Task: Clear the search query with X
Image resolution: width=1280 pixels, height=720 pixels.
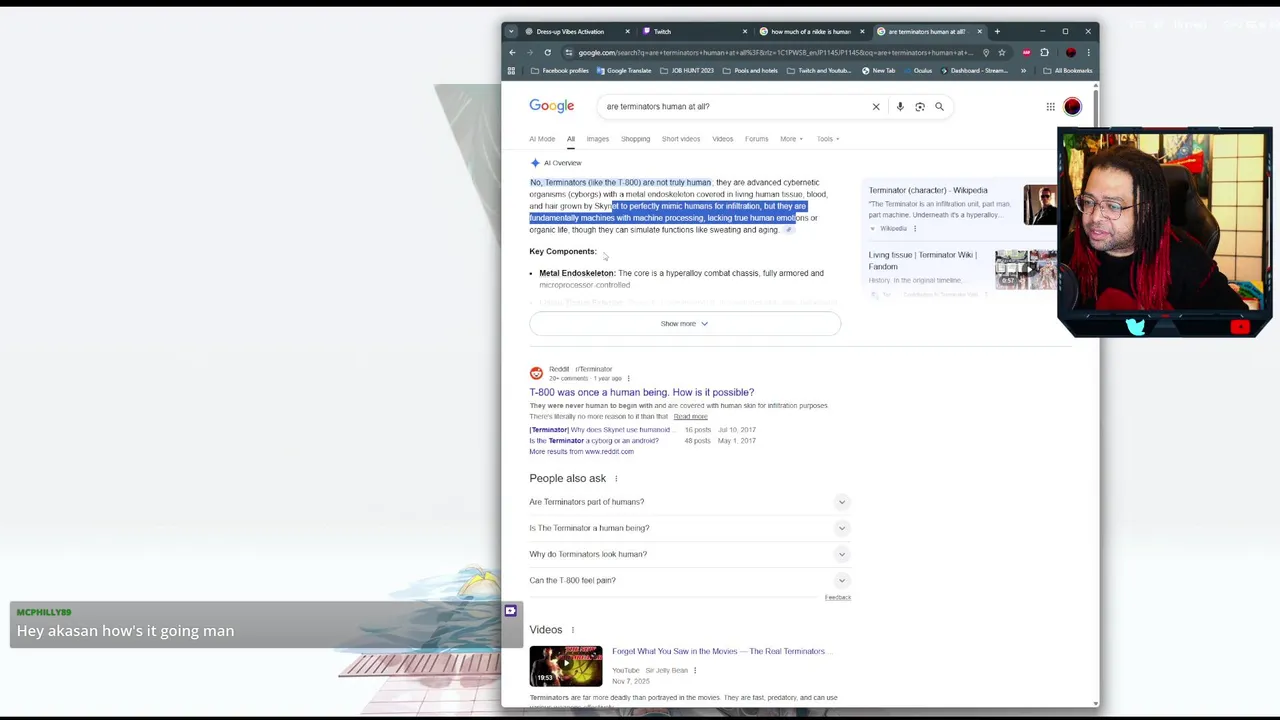Action: (876, 106)
